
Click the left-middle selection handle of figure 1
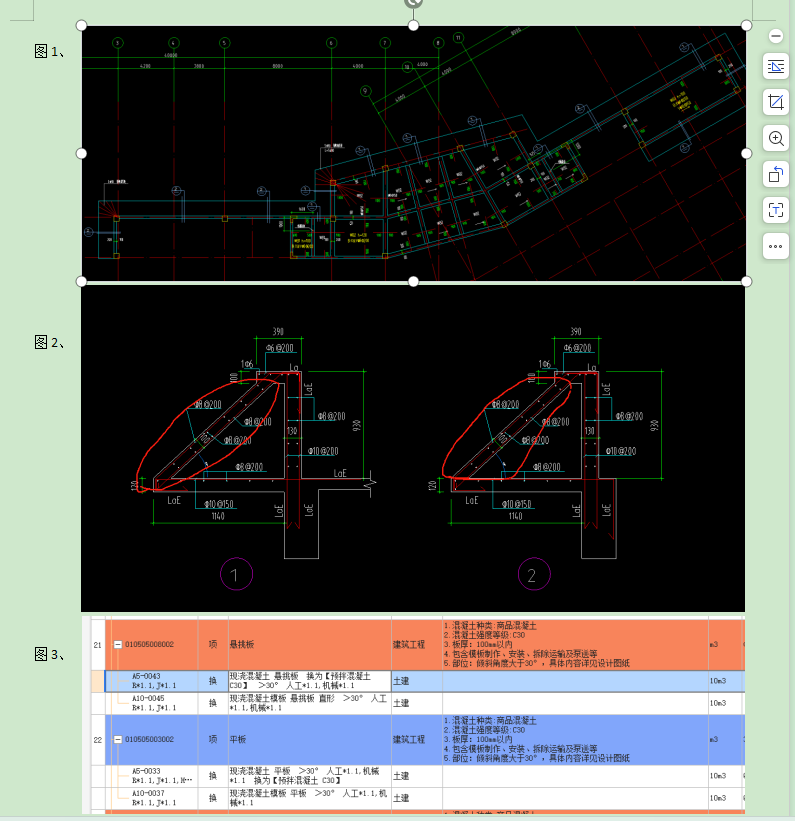point(81,153)
